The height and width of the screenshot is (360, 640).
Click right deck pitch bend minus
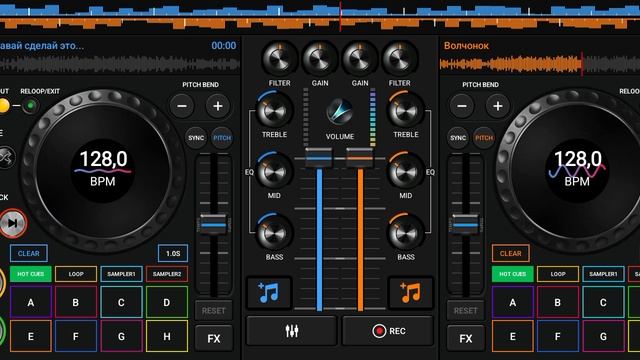coord(462,106)
